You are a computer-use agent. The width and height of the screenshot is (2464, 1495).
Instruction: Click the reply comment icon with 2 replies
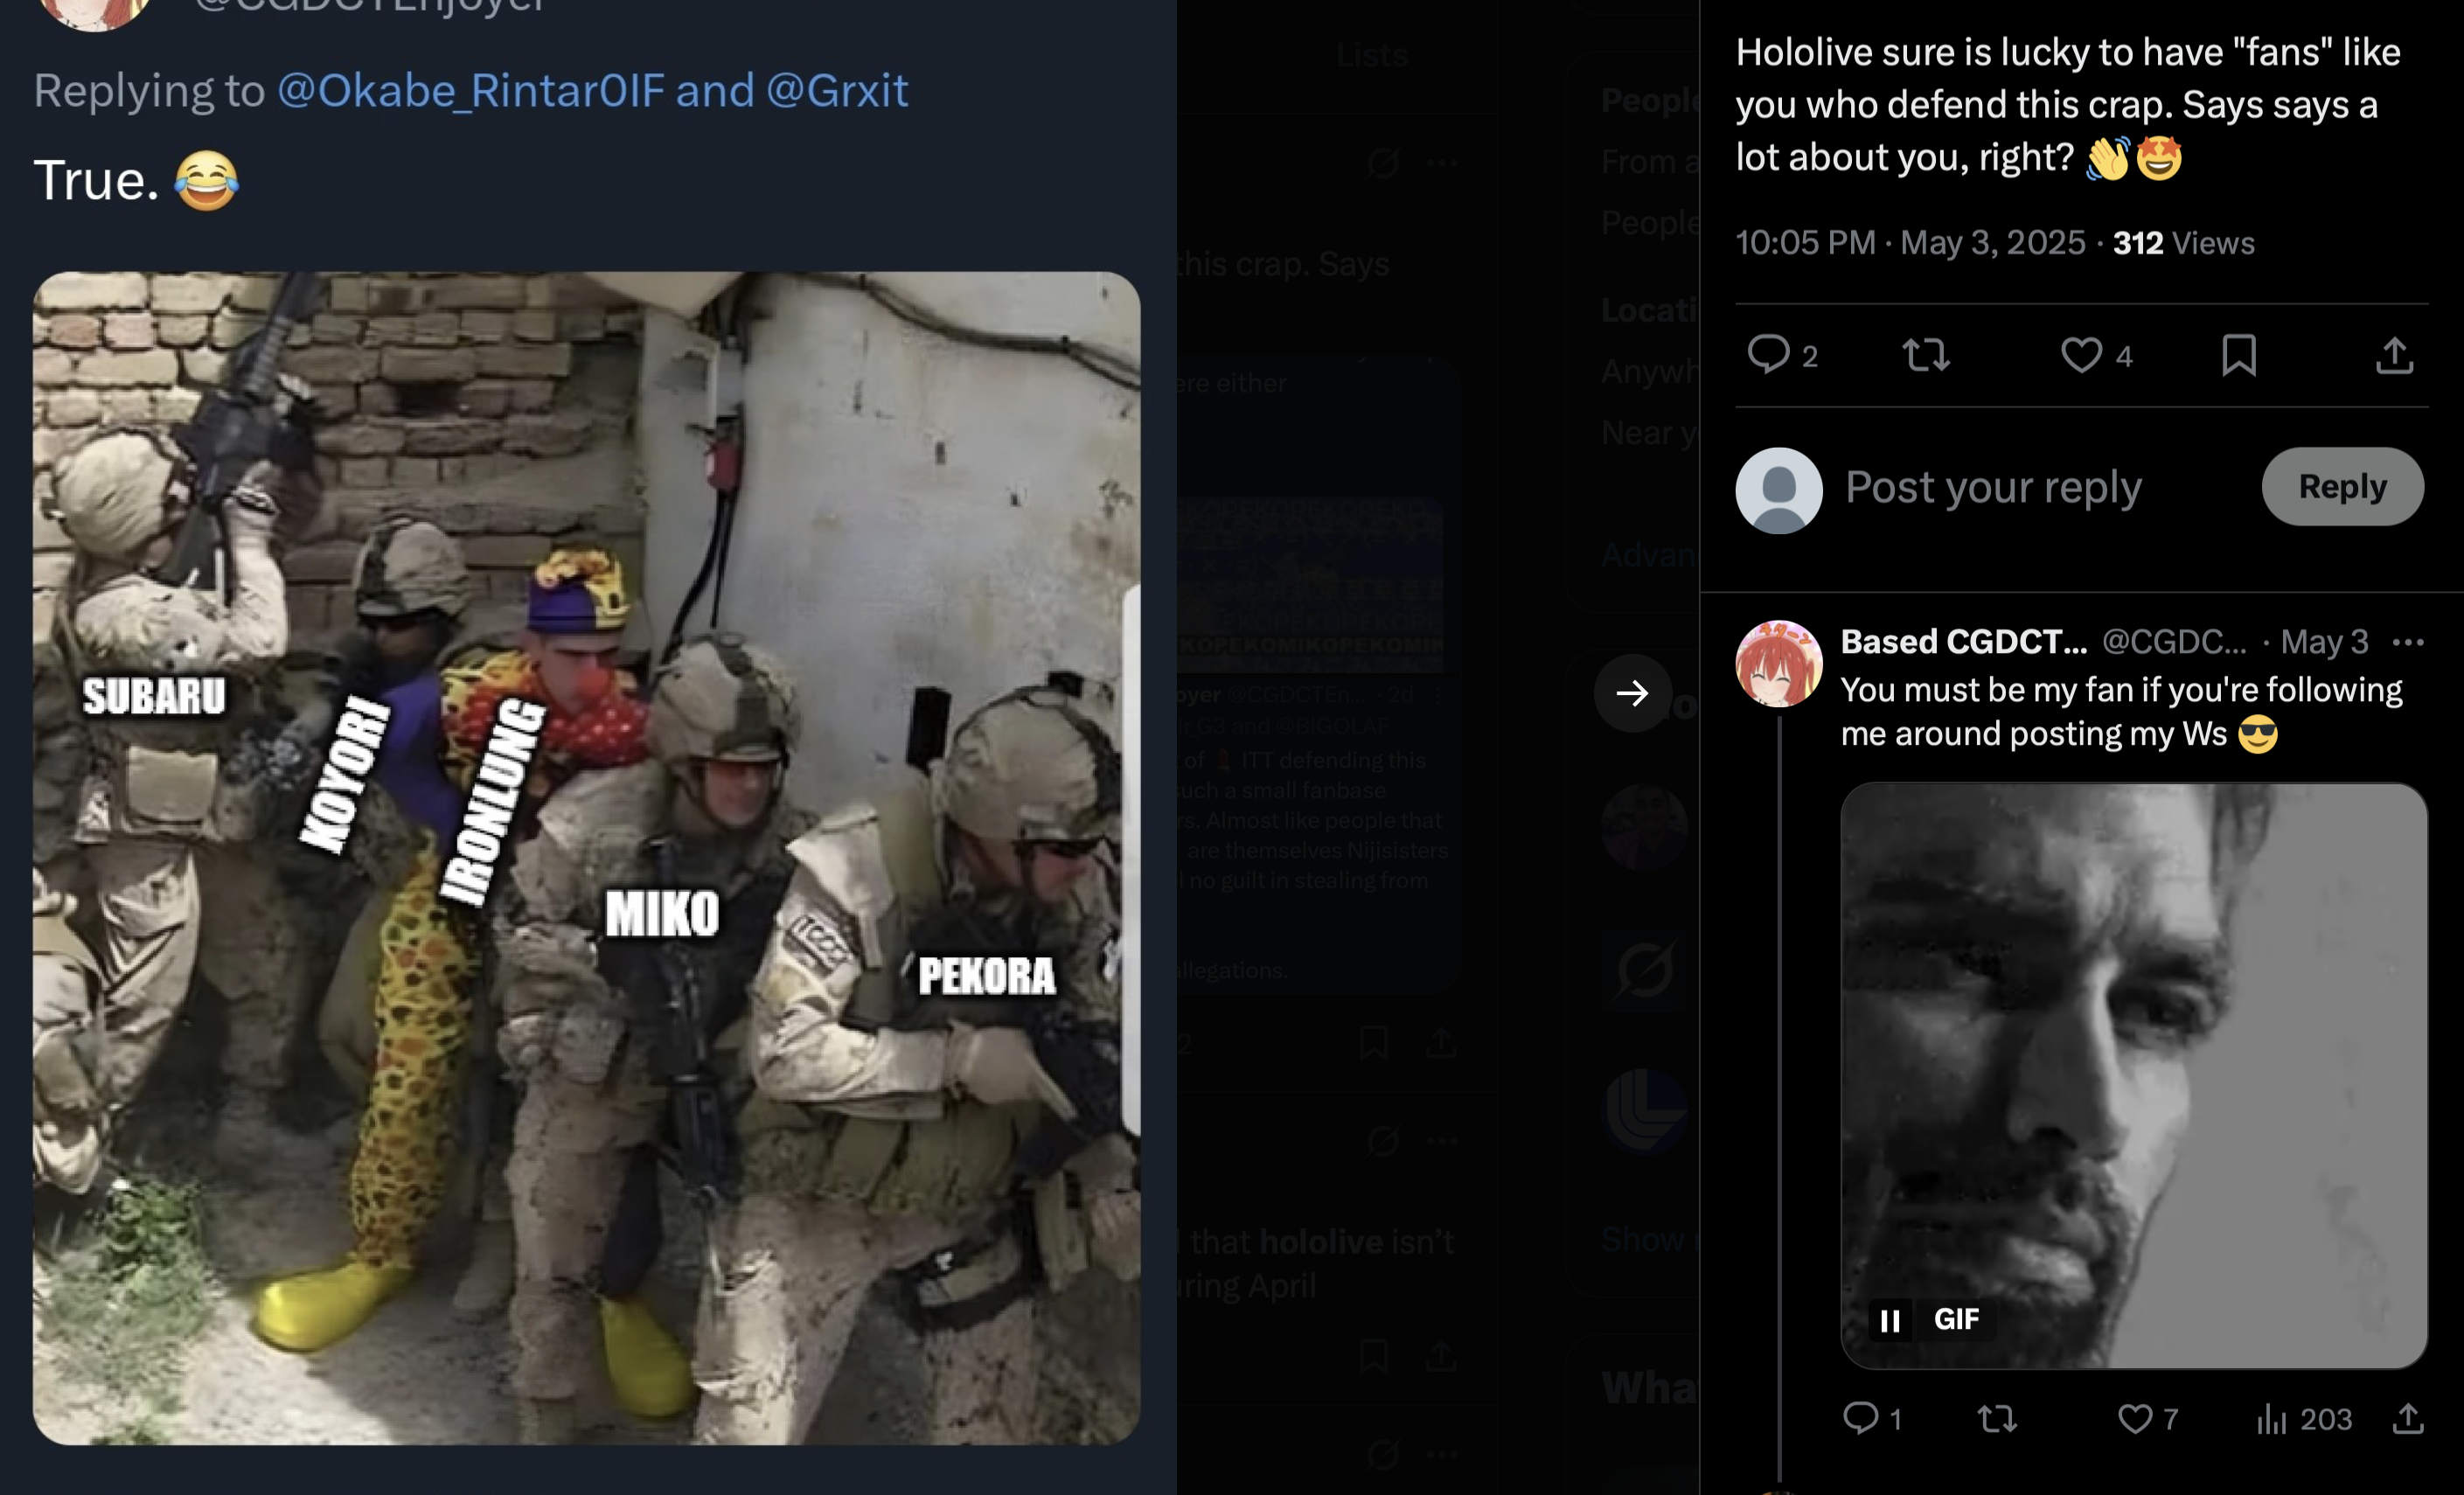[1768, 355]
